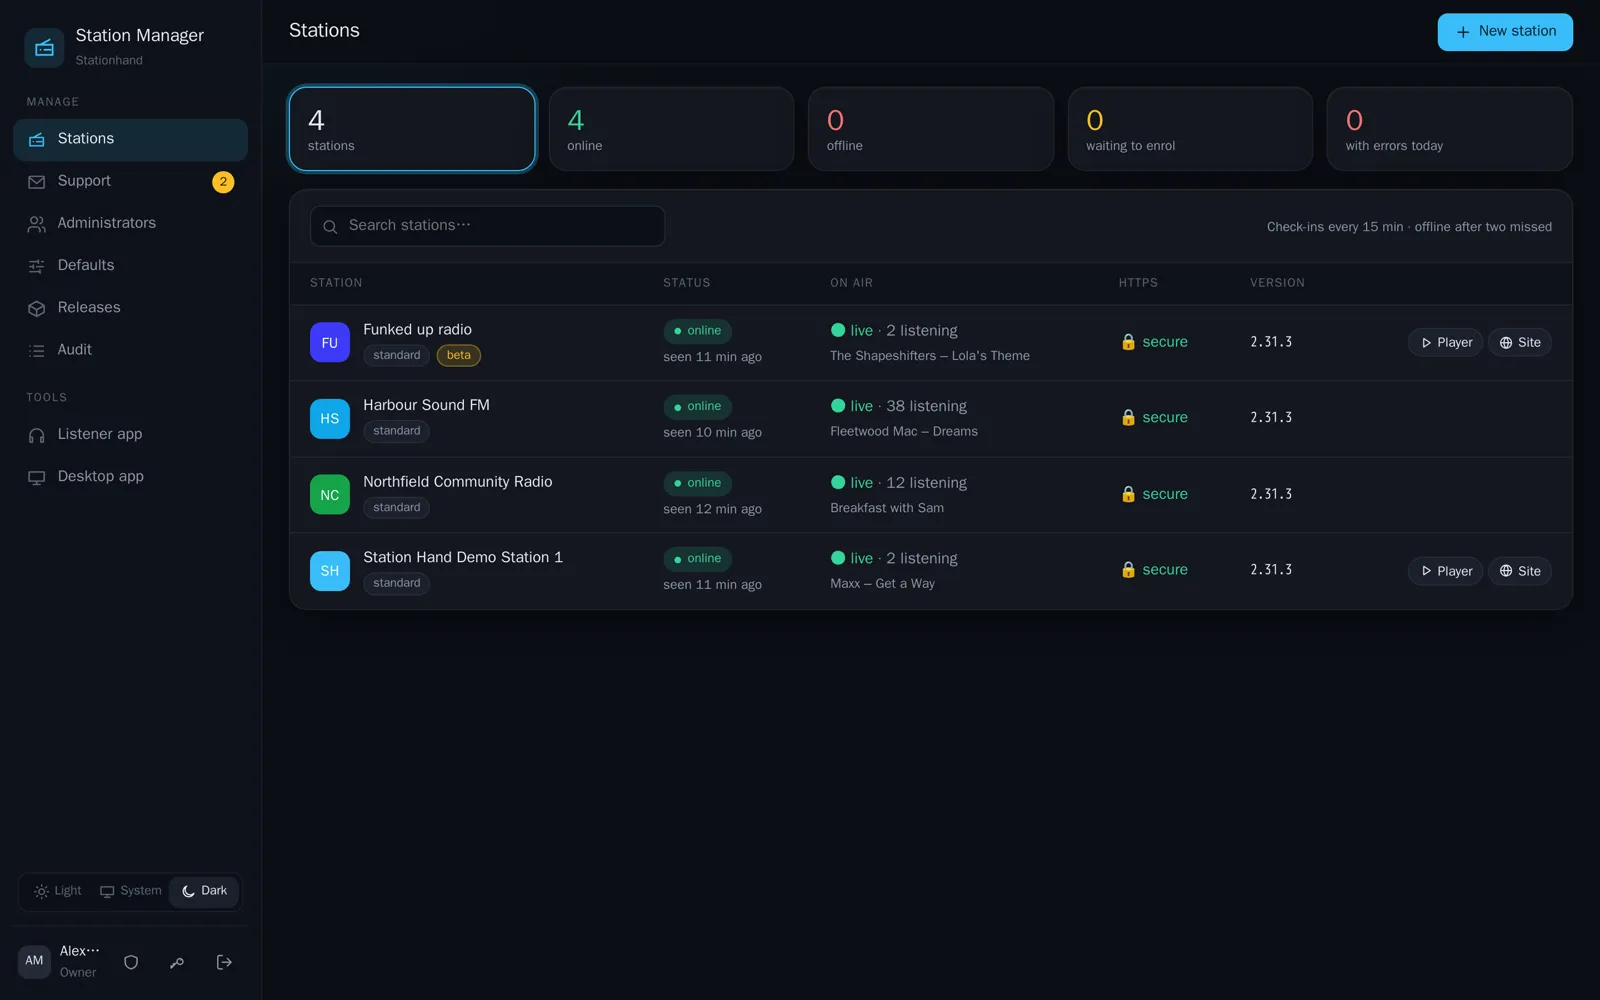Open Support in the sidebar
Screen dimensions: 1600x1000
point(130,181)
